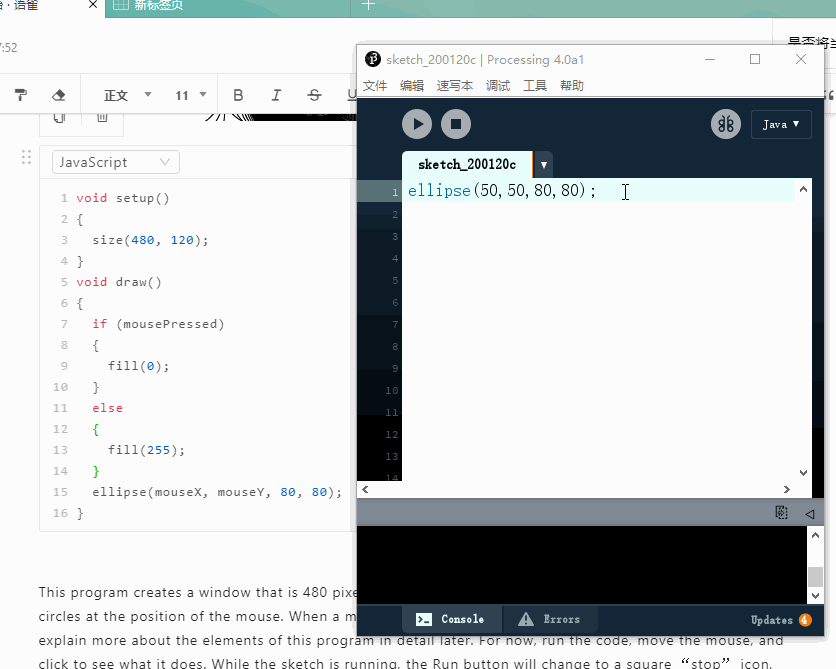Screen dimensions: 836x669
Task: Run the sketch with the Play button
Action: click(416, 124)
